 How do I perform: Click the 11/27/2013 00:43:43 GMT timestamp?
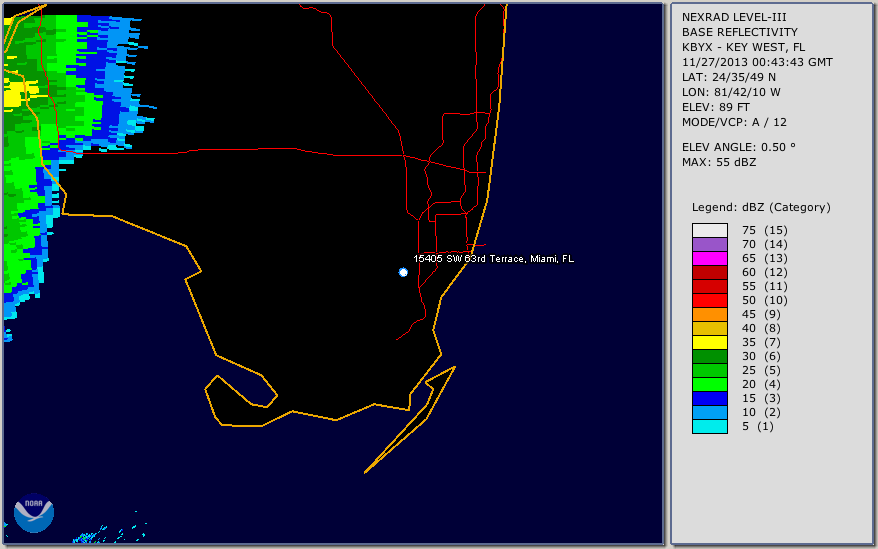click(x=757, y=62)
